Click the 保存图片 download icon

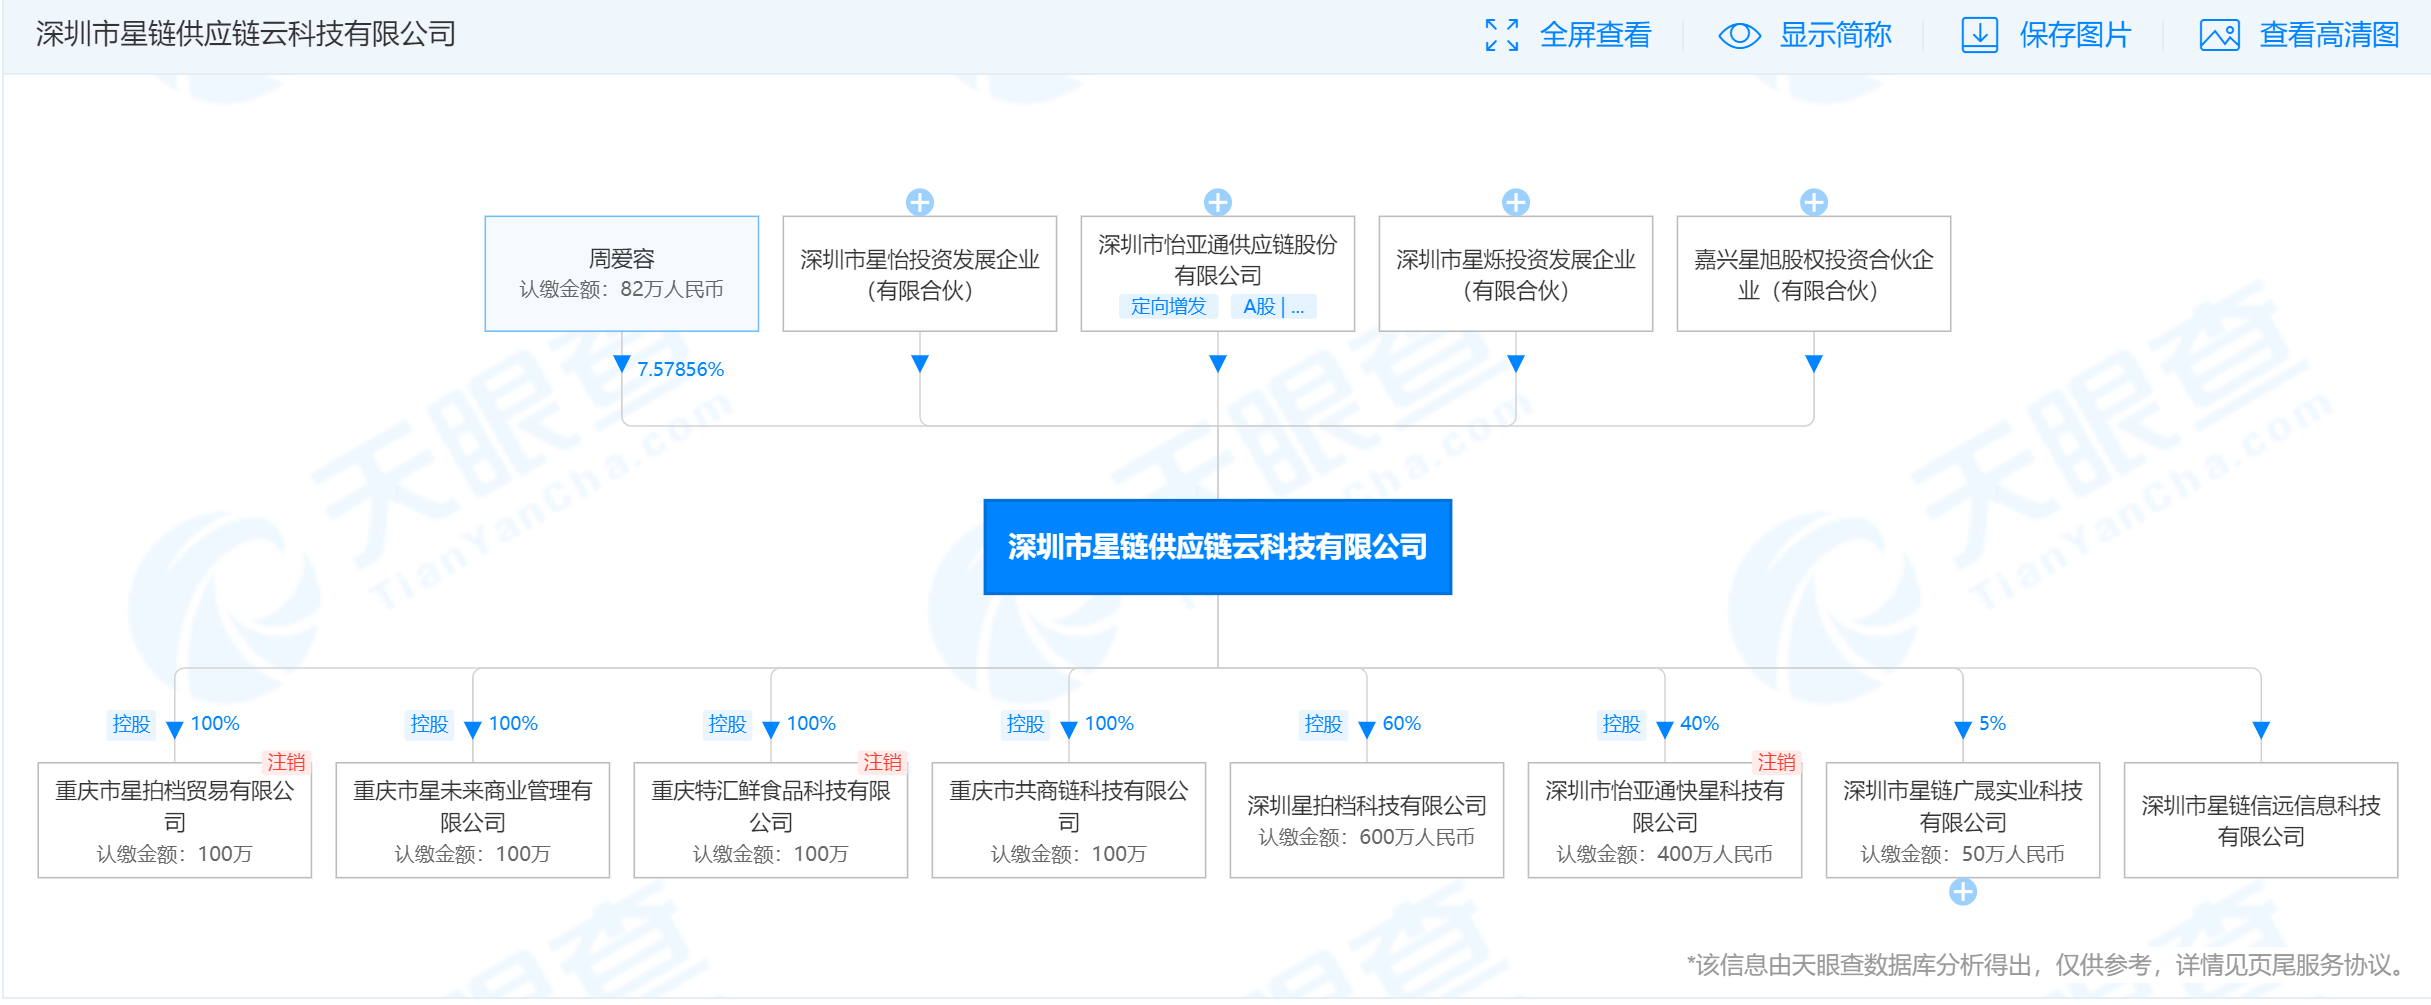(1979, 35)
